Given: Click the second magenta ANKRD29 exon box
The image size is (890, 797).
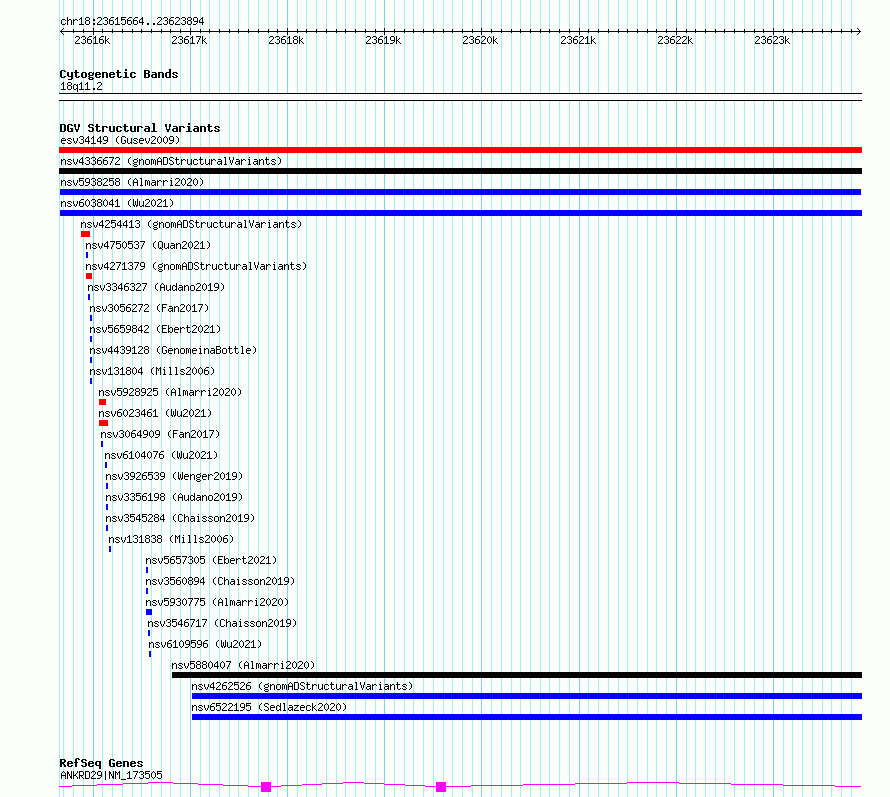Looking at the screenshot, I should [441, 787].
